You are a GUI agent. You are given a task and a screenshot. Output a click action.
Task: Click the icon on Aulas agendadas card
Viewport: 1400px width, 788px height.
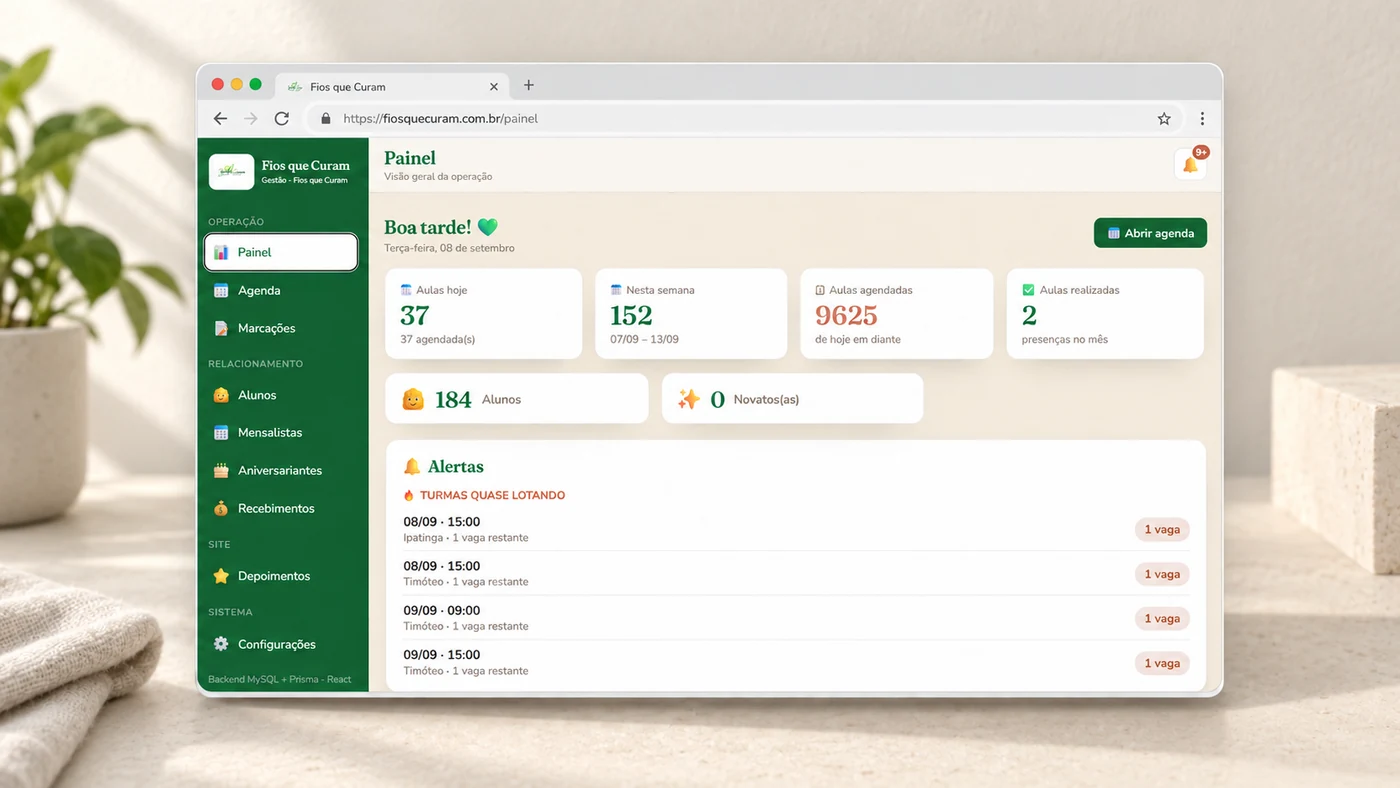(x=820, y=290)
